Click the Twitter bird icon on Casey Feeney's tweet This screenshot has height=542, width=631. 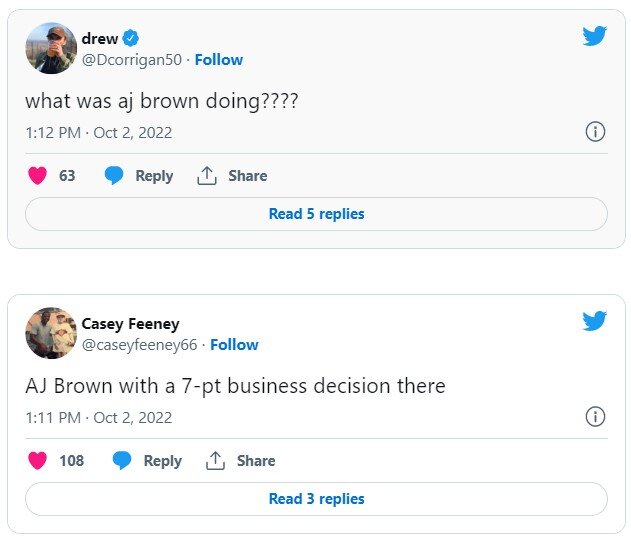coord(595,321)
